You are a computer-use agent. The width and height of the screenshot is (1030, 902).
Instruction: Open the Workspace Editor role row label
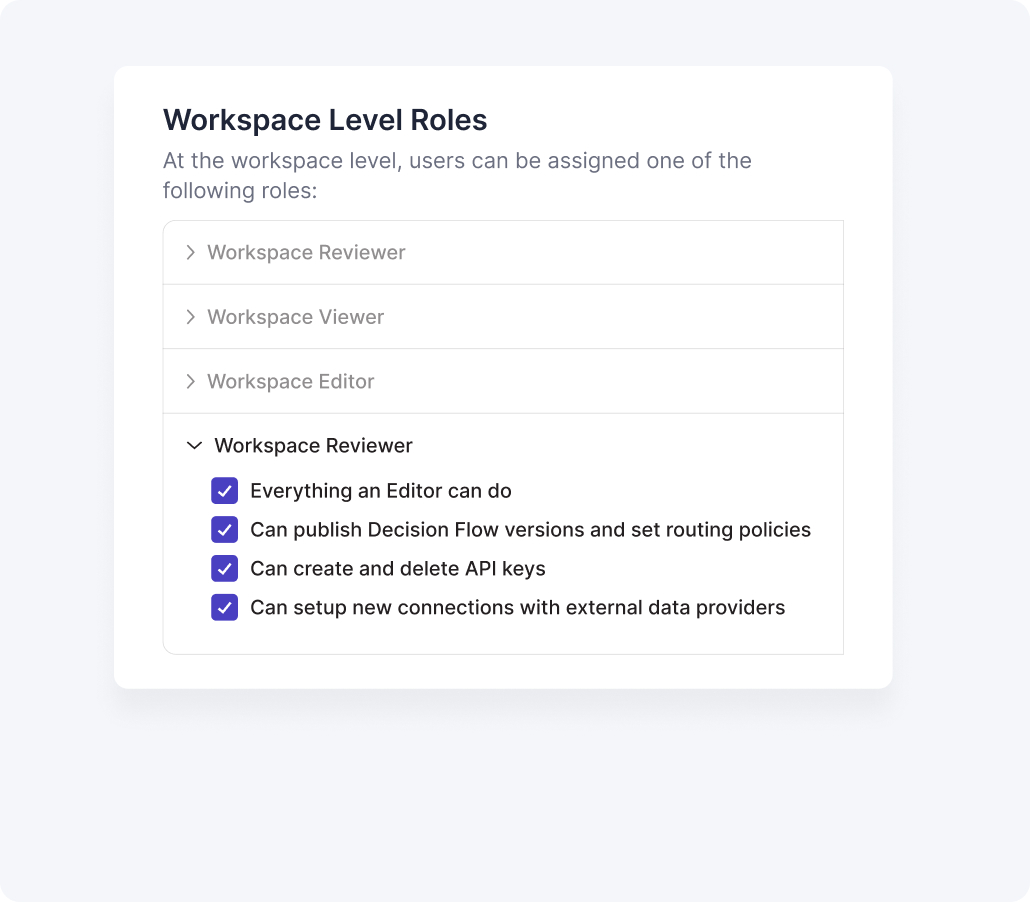point(290,382)
